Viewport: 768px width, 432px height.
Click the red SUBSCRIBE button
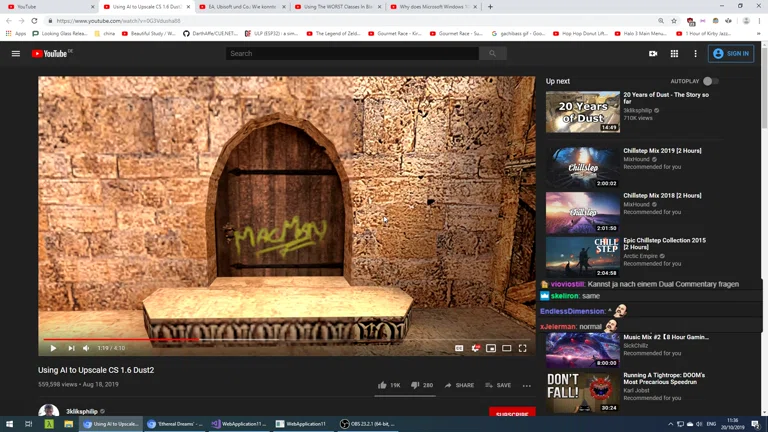512,413
